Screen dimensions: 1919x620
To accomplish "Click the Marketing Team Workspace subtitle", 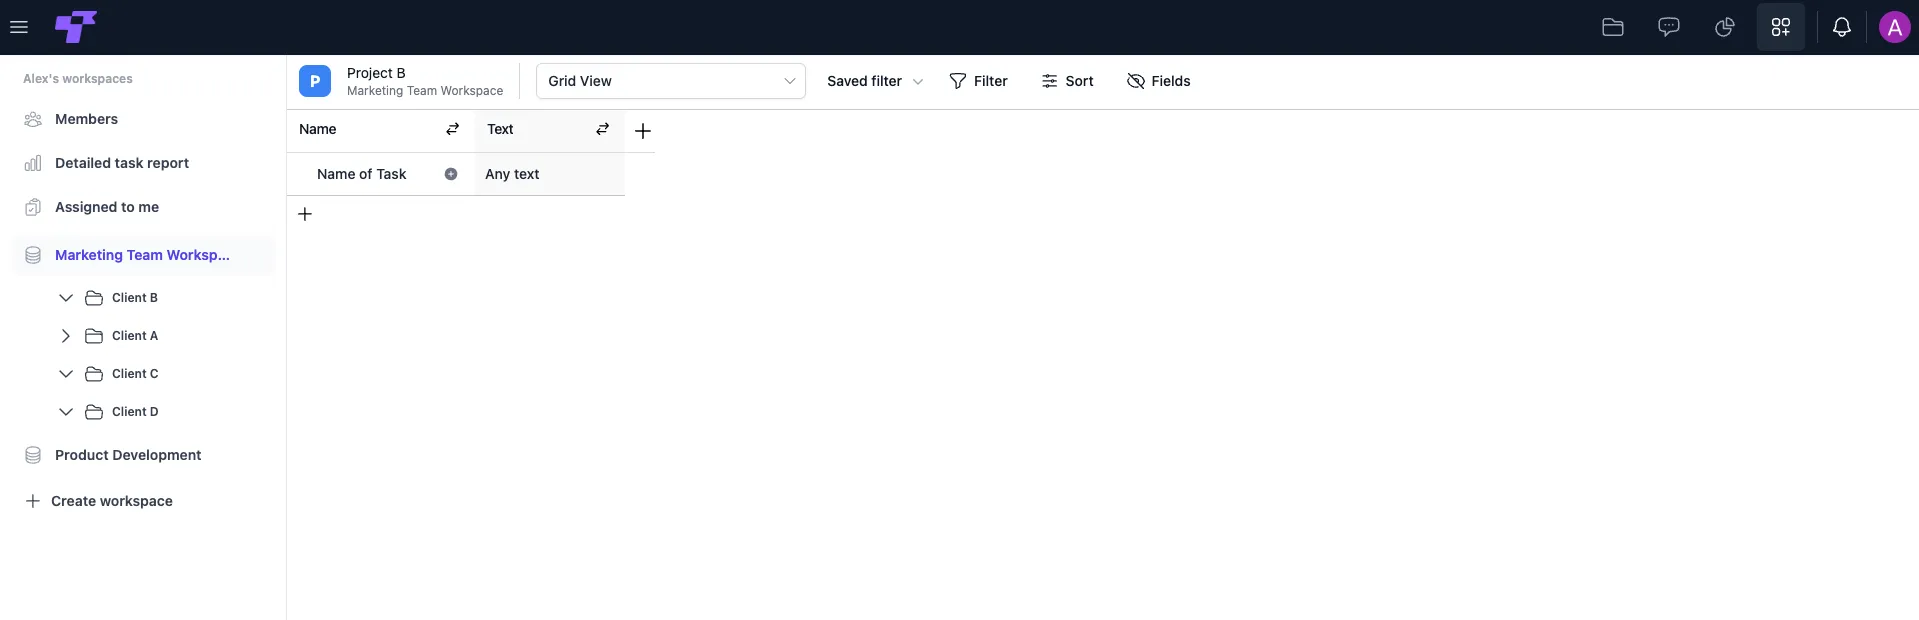I will pos(425,91).
